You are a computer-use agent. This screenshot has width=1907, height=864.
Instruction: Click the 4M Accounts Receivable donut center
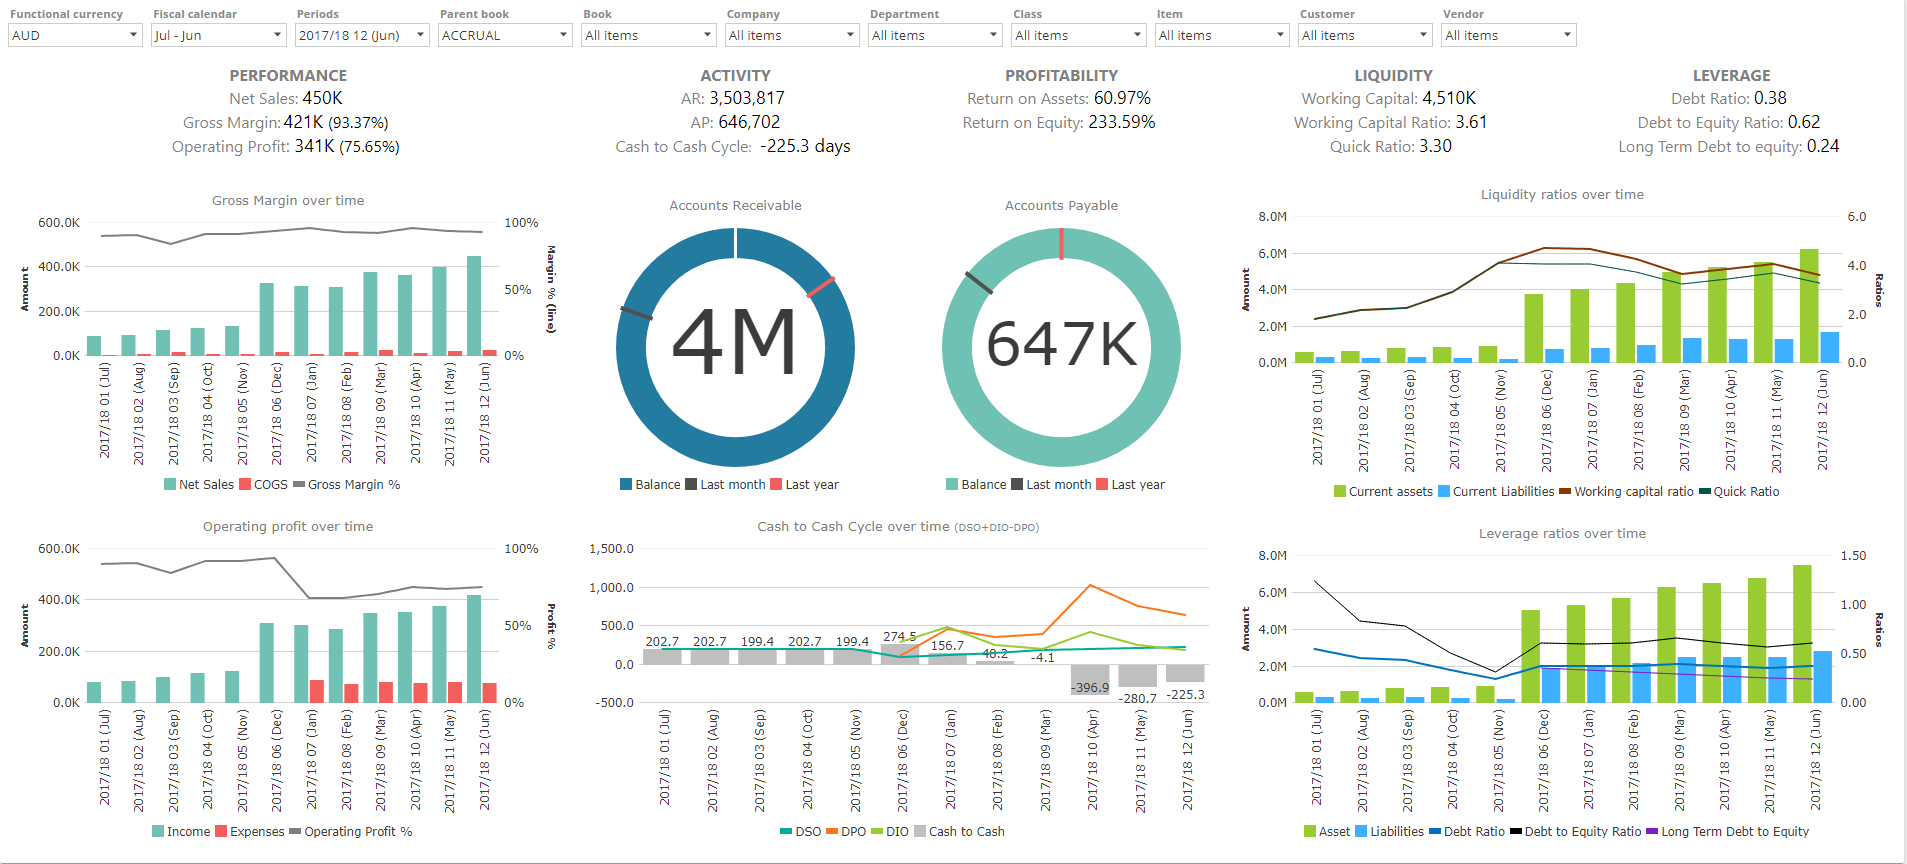point(735,346)
